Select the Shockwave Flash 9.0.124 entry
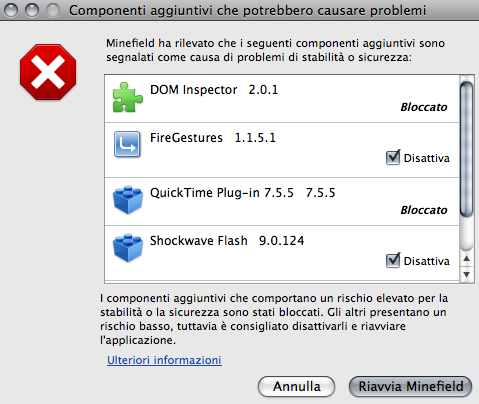Image resolution: width=479 pixels, height=404 pixels. (282, 253)
